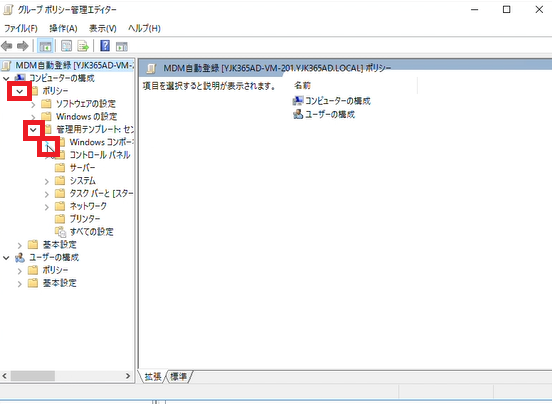The image size is (552, 404).
Task: Select the すべての設定 icon in the tree
Action: (x=61, y=232)
